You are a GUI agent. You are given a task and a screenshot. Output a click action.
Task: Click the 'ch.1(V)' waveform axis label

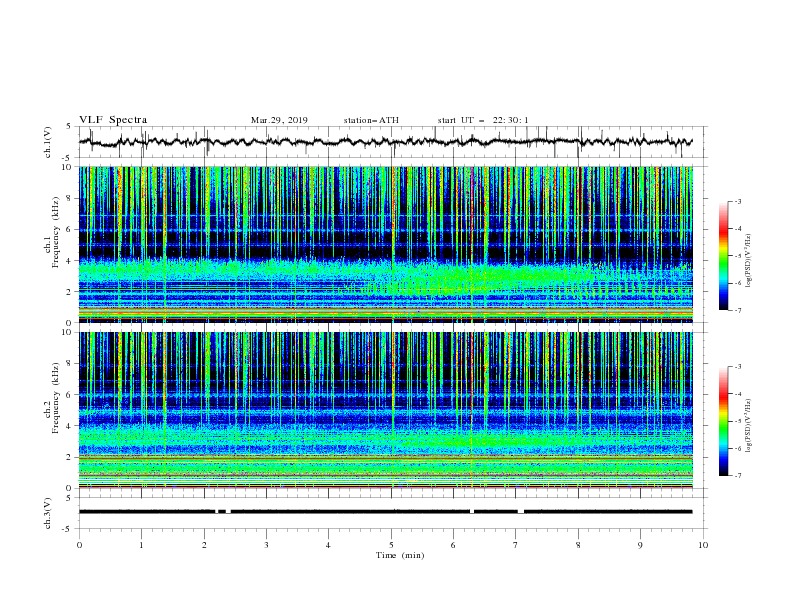[x=48, y=142]
